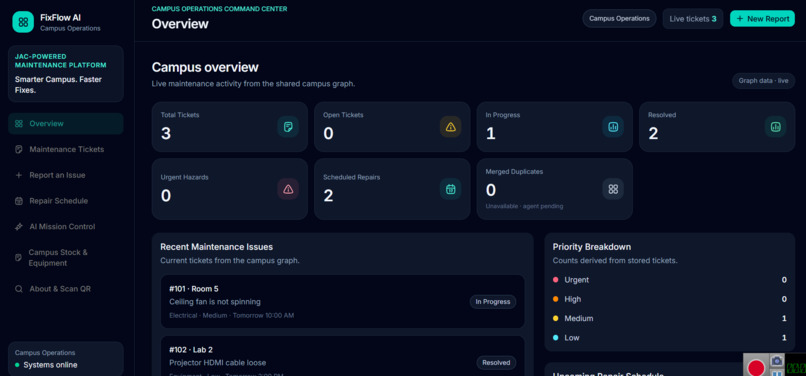Viewport: 806px width, 376px height.
Task: Click the sparkle icon beside AI Mission Control
Action: pos(19,226)
